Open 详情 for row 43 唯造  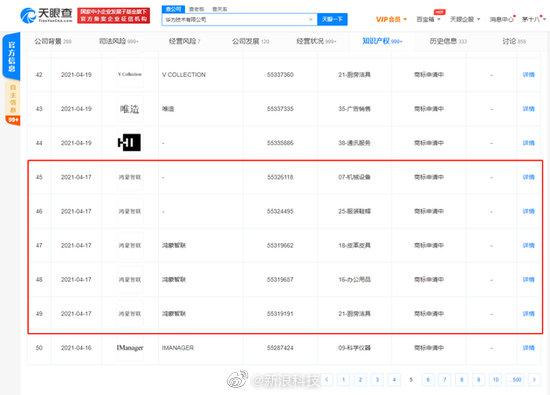click(x=529, y=109)
